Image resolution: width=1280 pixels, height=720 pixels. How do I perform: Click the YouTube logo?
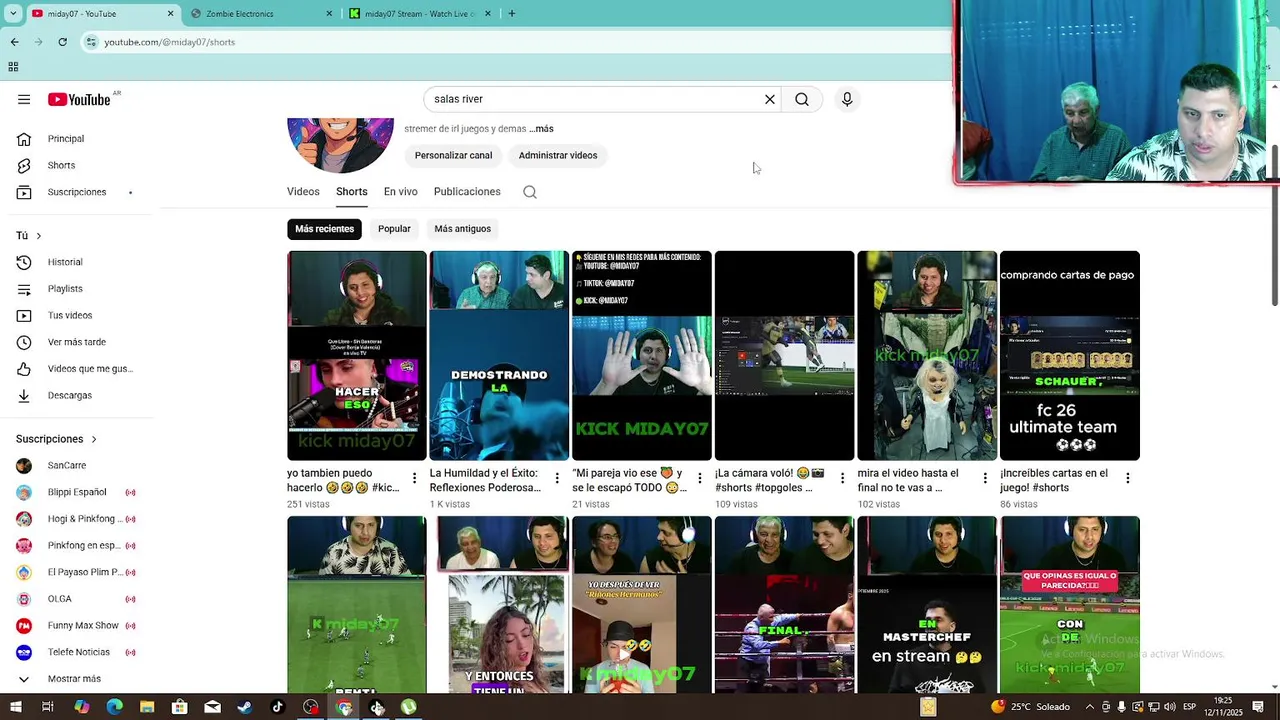pos(79,99)
